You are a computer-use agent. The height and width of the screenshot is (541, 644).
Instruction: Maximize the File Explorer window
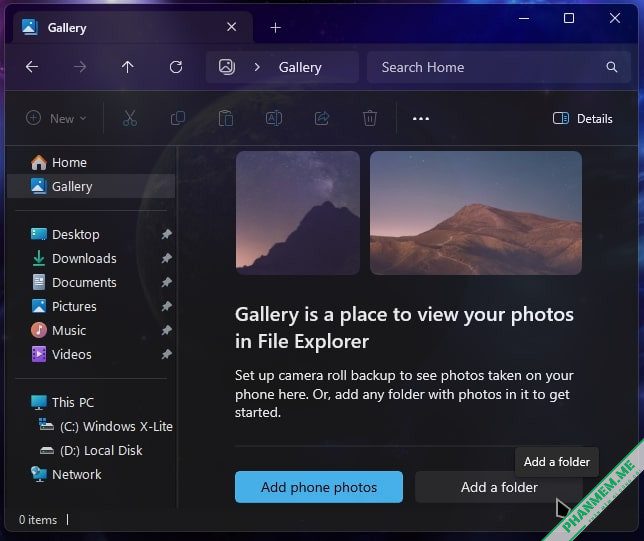[569, 18]
